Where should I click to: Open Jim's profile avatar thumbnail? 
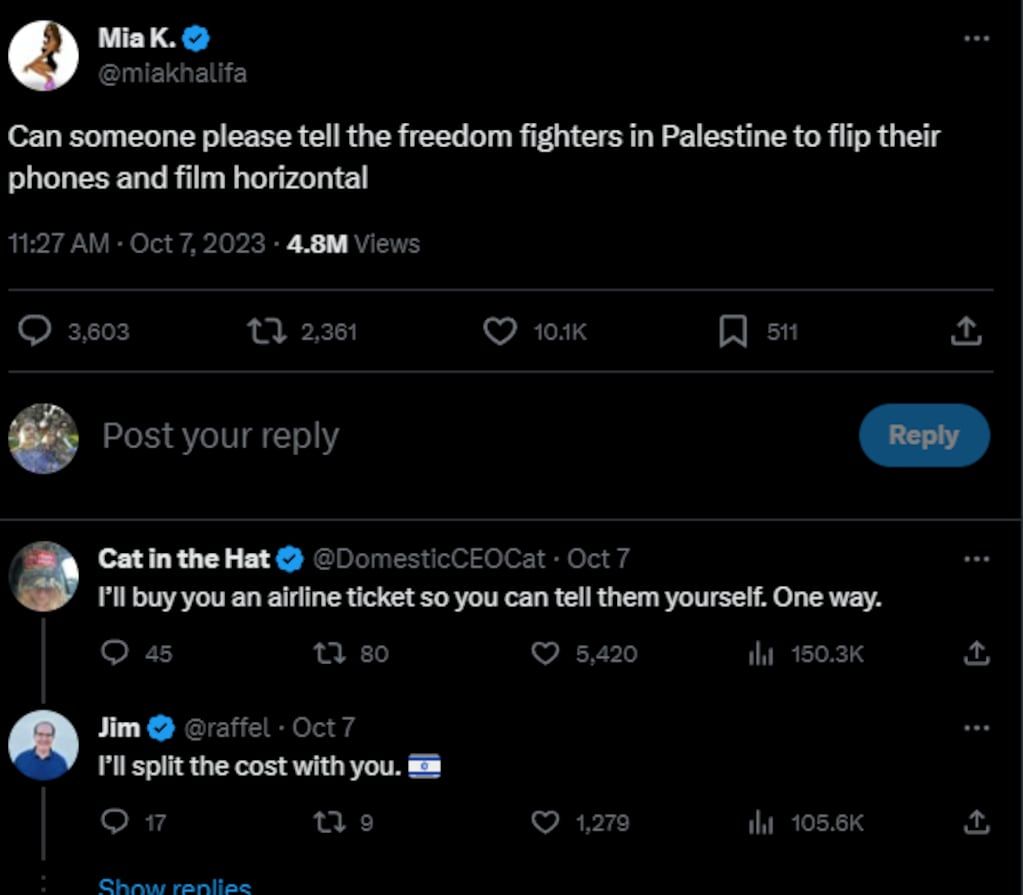(42, 745)
